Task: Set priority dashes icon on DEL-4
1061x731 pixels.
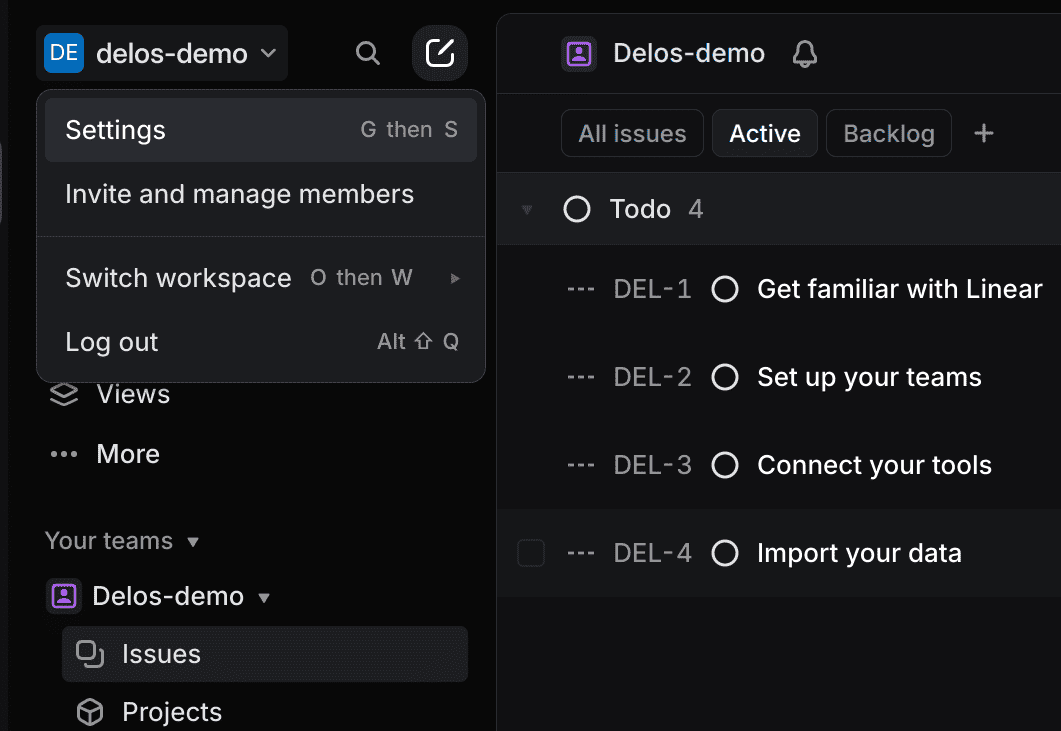Action: (x=581, y=553)
